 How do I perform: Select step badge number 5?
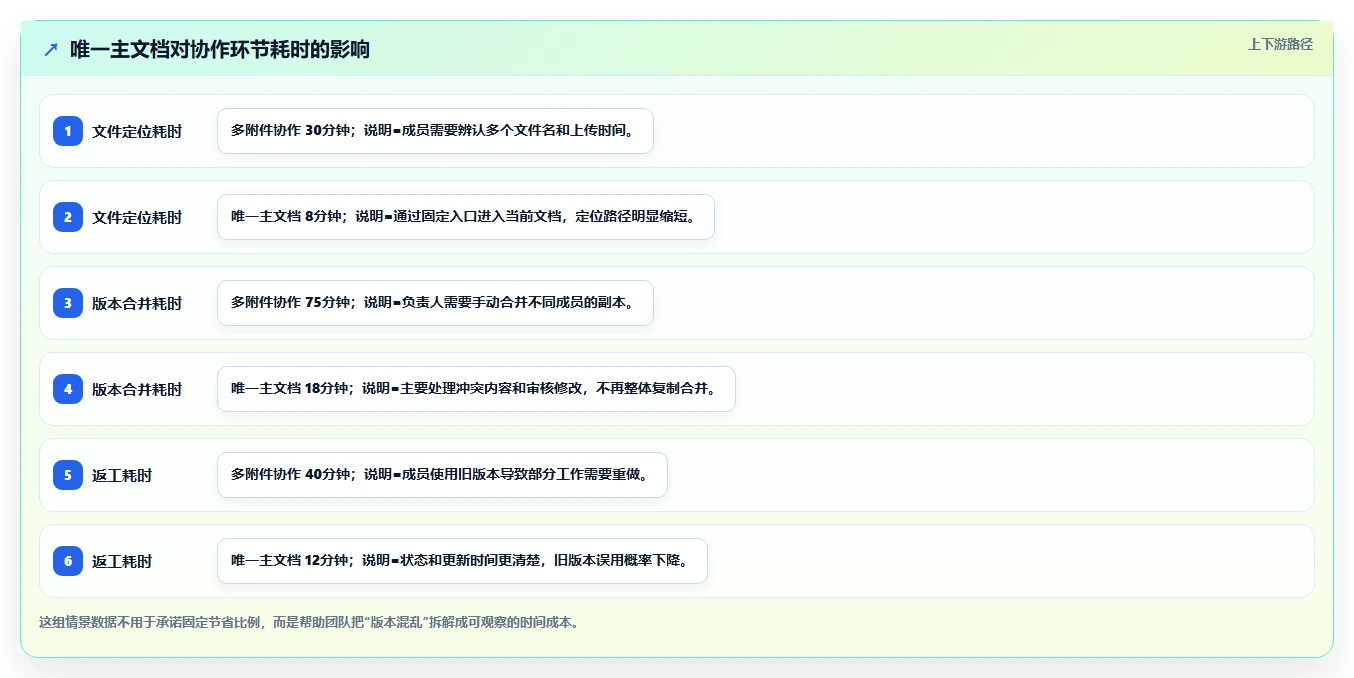coord(68,475)
